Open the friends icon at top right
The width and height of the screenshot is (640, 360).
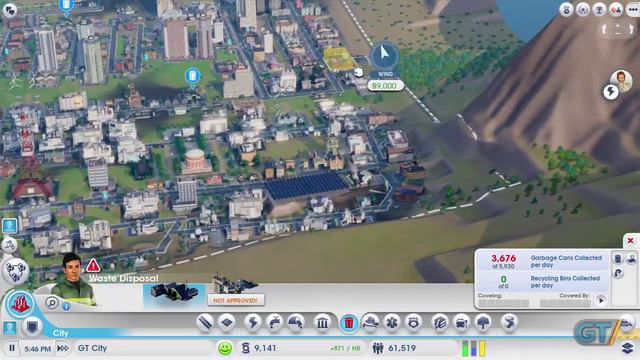pos(616,9)
